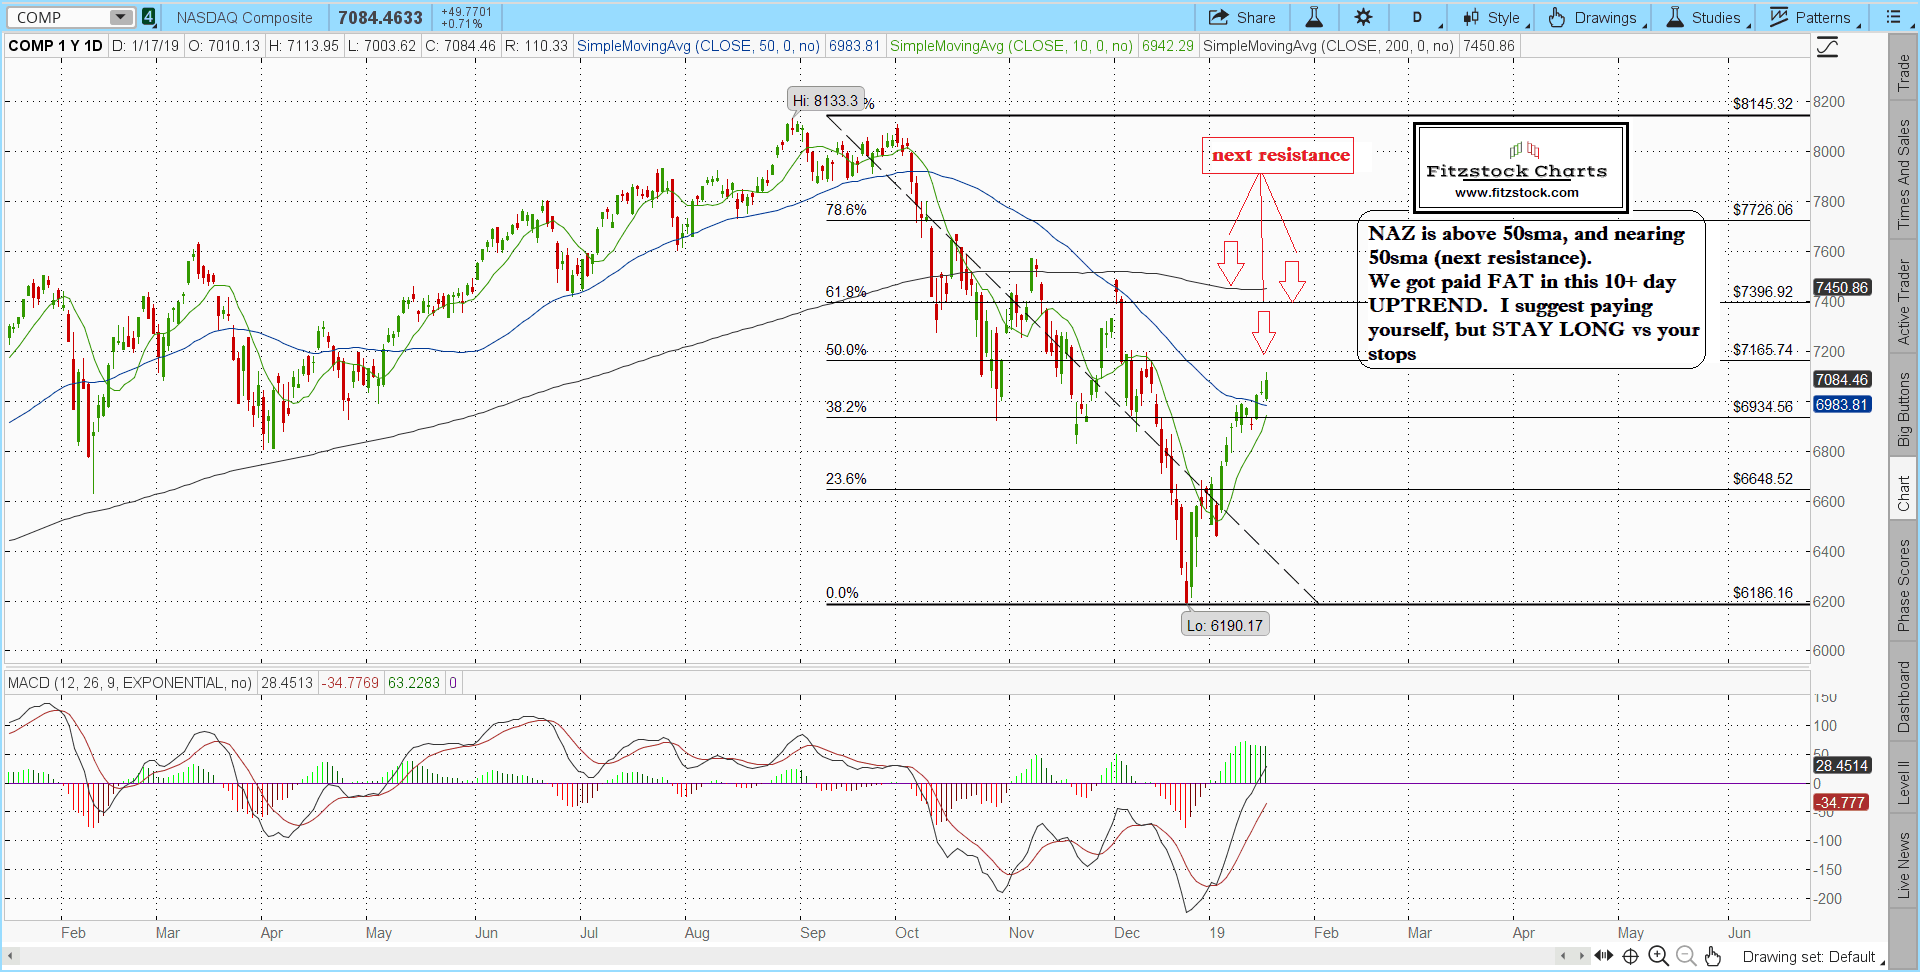Click the chart scale curve icon
This screenshot has width=1920, height=972.
point(1827,47)
